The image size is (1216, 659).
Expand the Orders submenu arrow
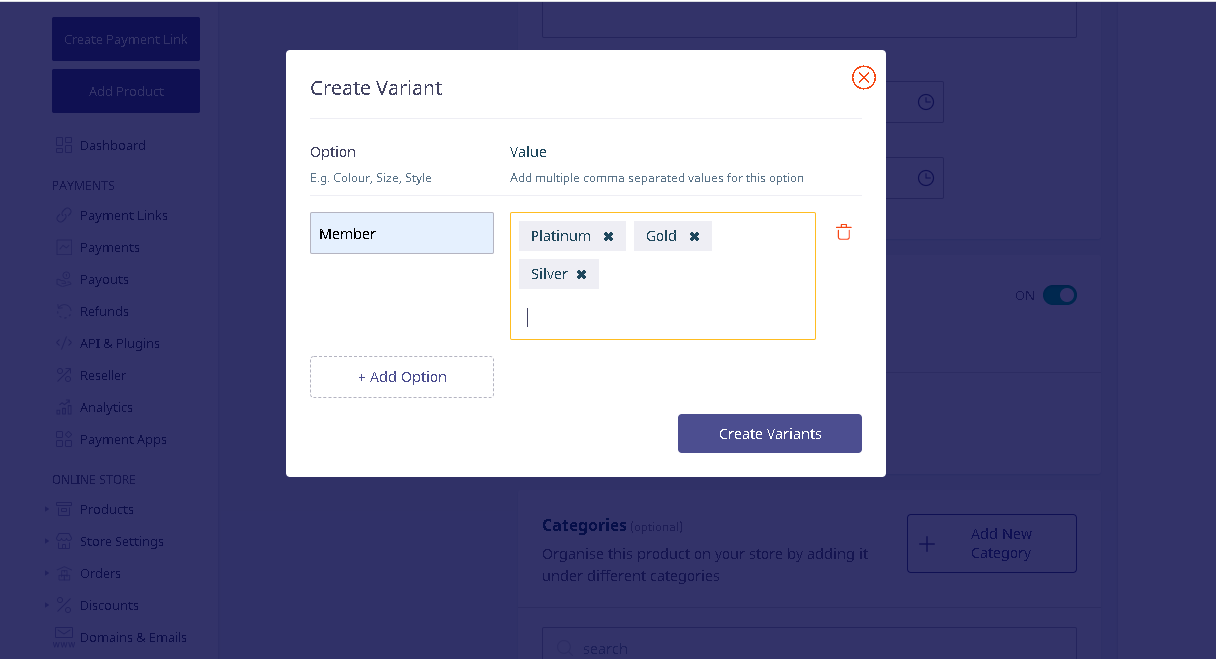coord(46,573)
